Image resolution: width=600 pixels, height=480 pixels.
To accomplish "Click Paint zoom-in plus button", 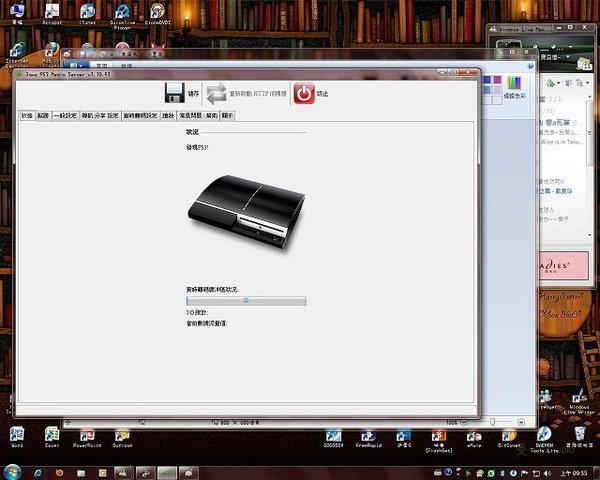I will (x=521, y=422).
